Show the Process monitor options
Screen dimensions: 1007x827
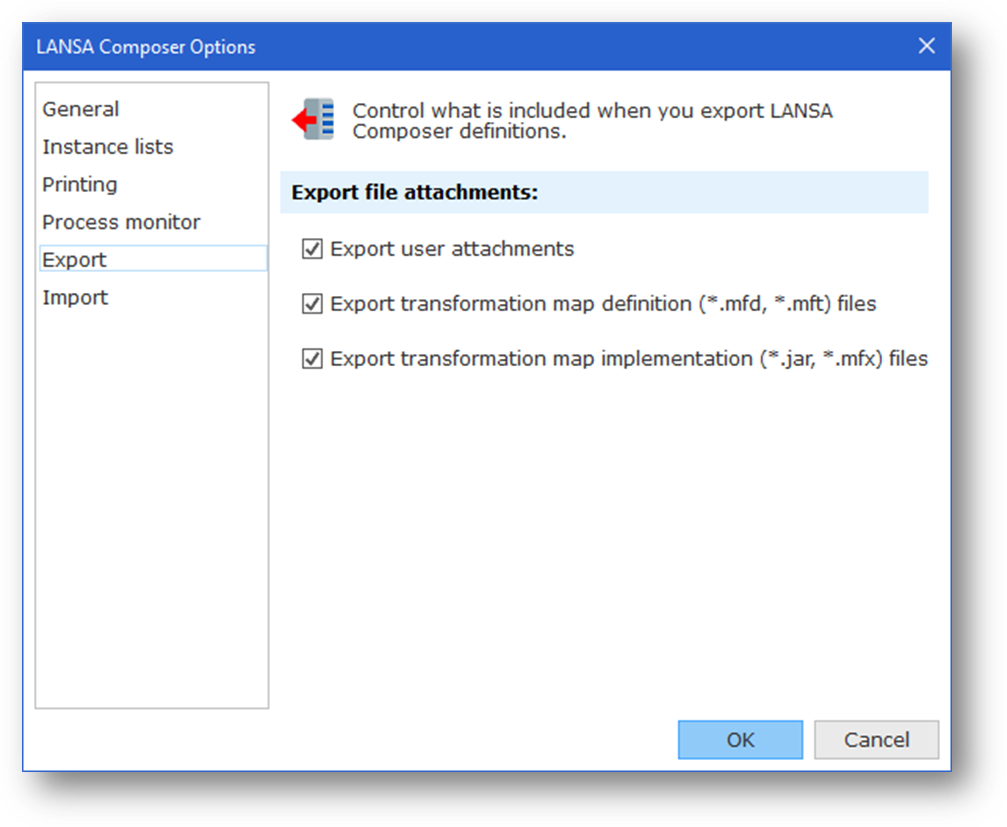(x=121, y=222)
